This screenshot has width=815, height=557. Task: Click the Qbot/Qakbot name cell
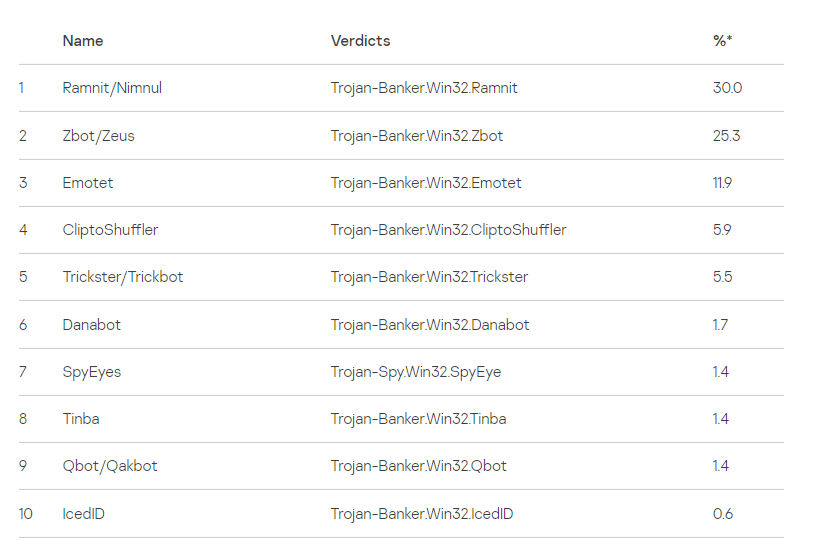pyautogui.click(x=110, y=466)
